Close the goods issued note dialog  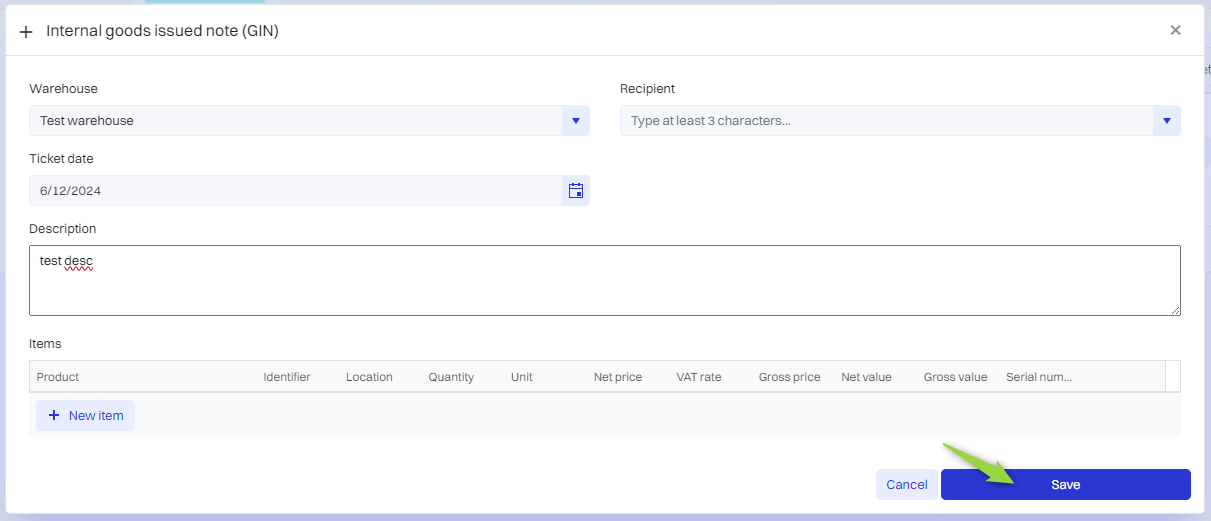pyautogui.click(x=1175, y=30)
